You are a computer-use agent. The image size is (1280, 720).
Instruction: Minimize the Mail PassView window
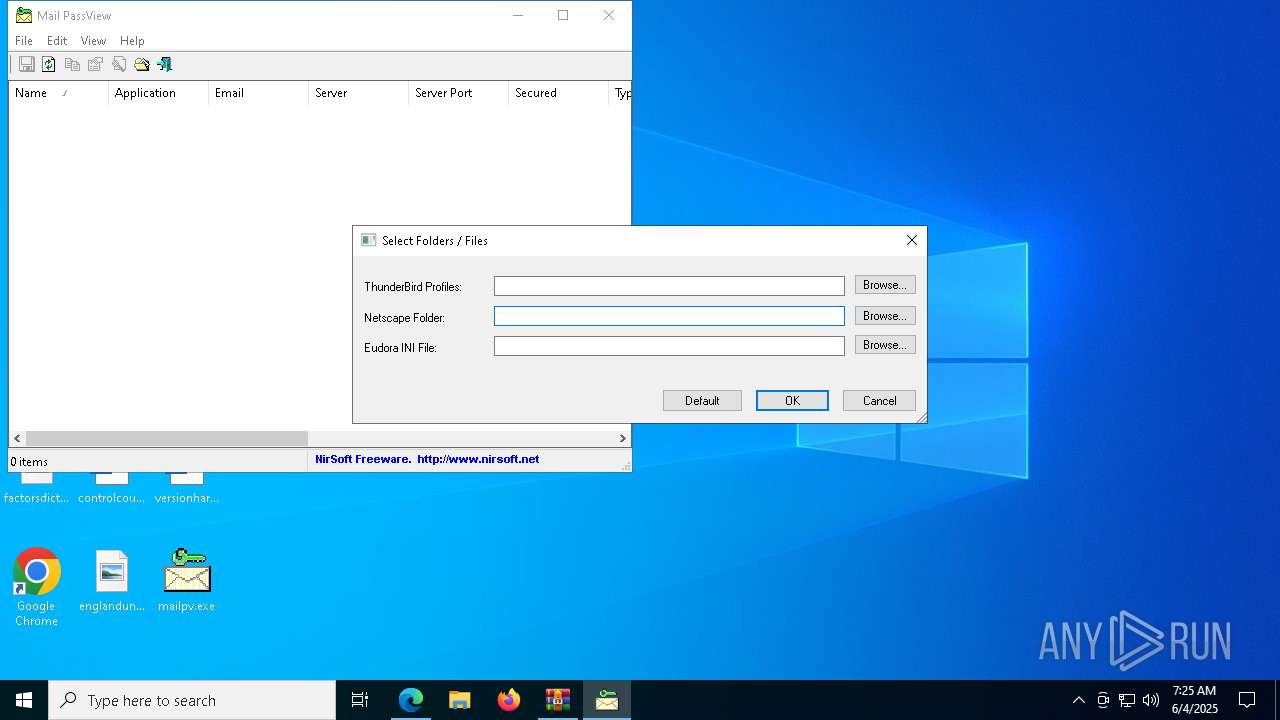click(x=517, y=15)
